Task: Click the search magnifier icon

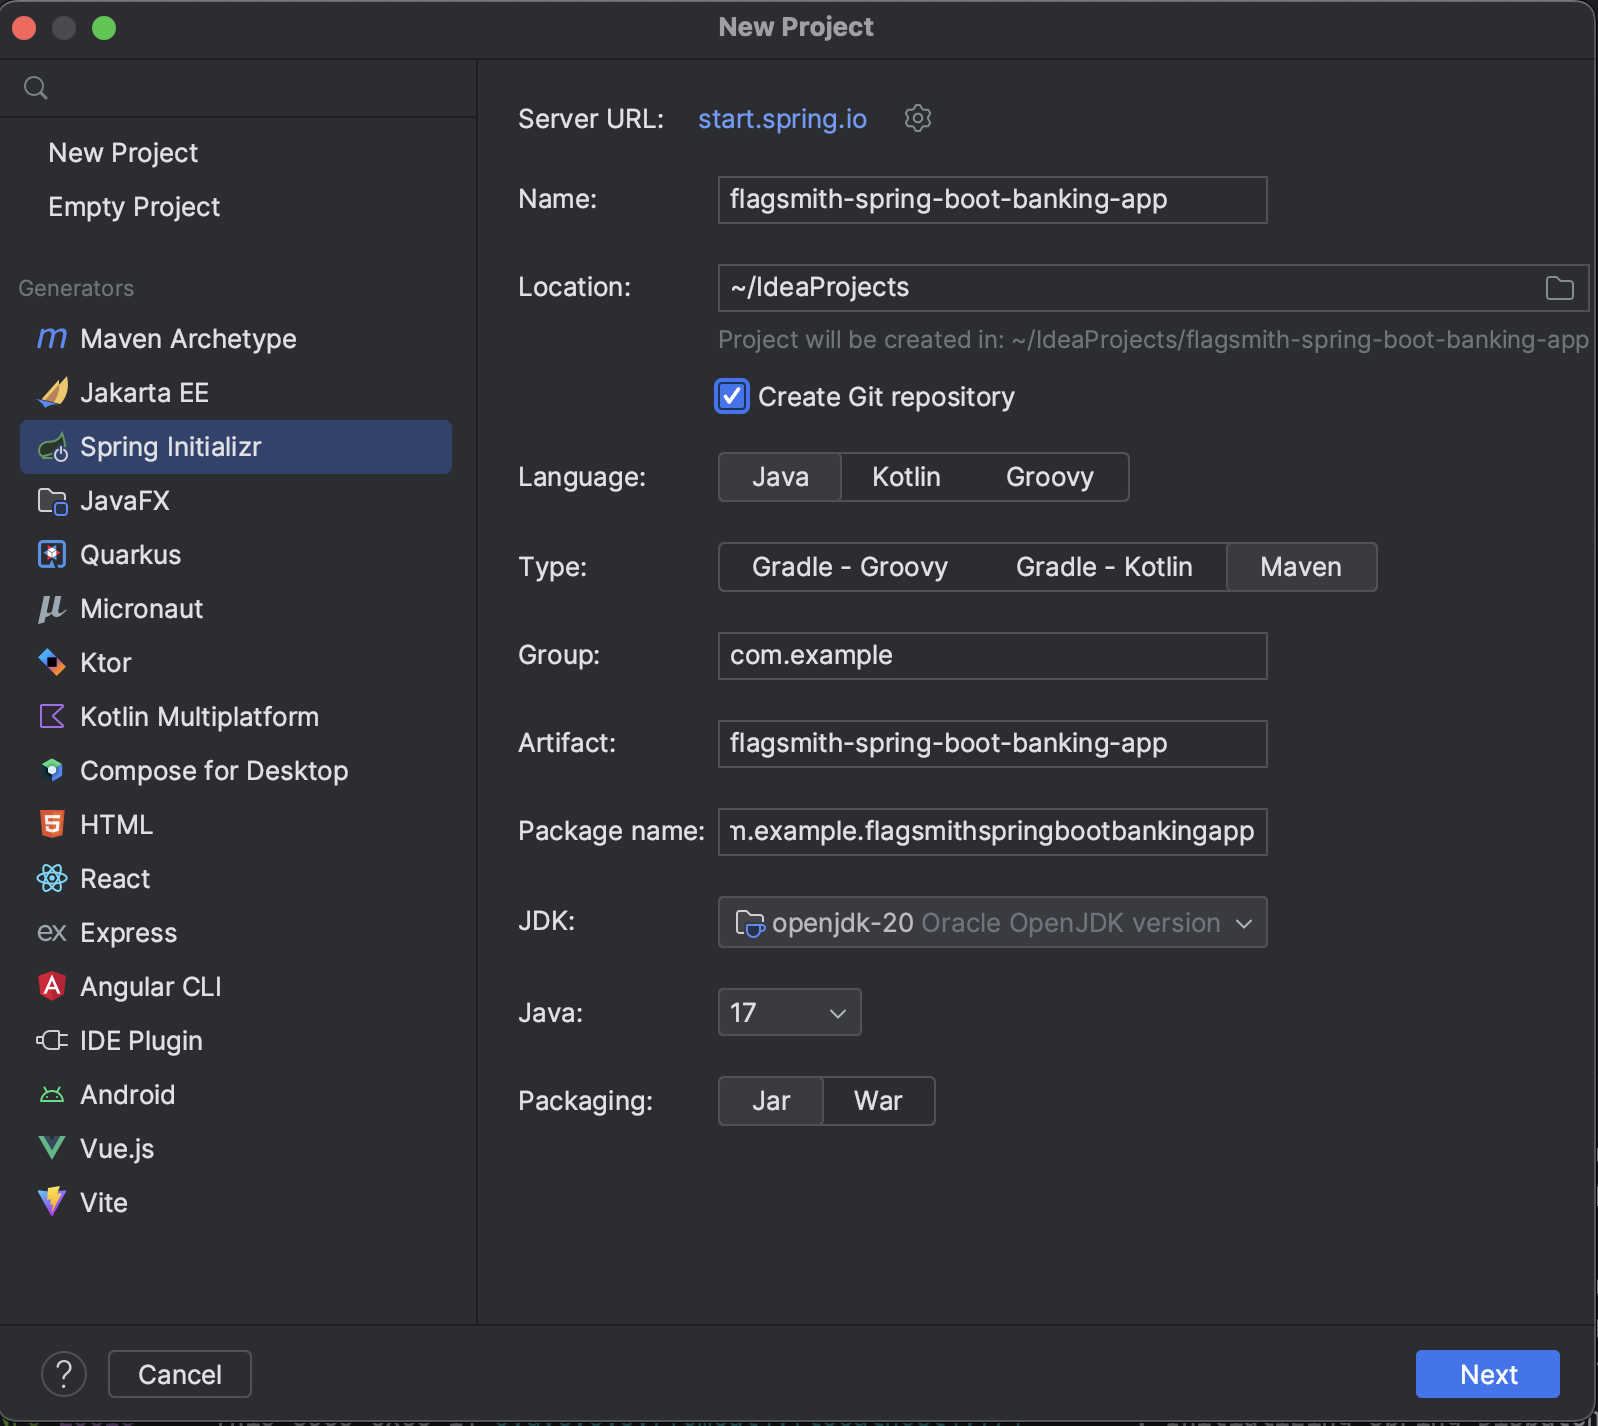Action: [36, 88]
